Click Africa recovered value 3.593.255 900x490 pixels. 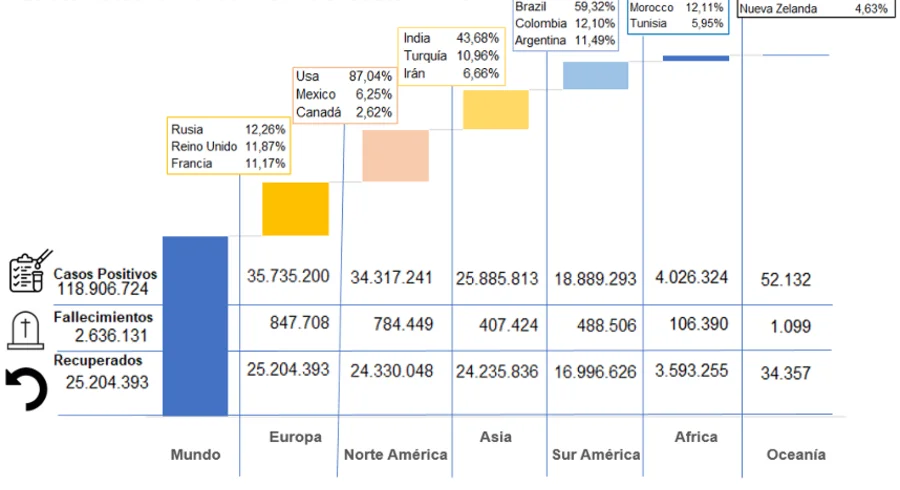pyautogui.click(x=692, y=371)
